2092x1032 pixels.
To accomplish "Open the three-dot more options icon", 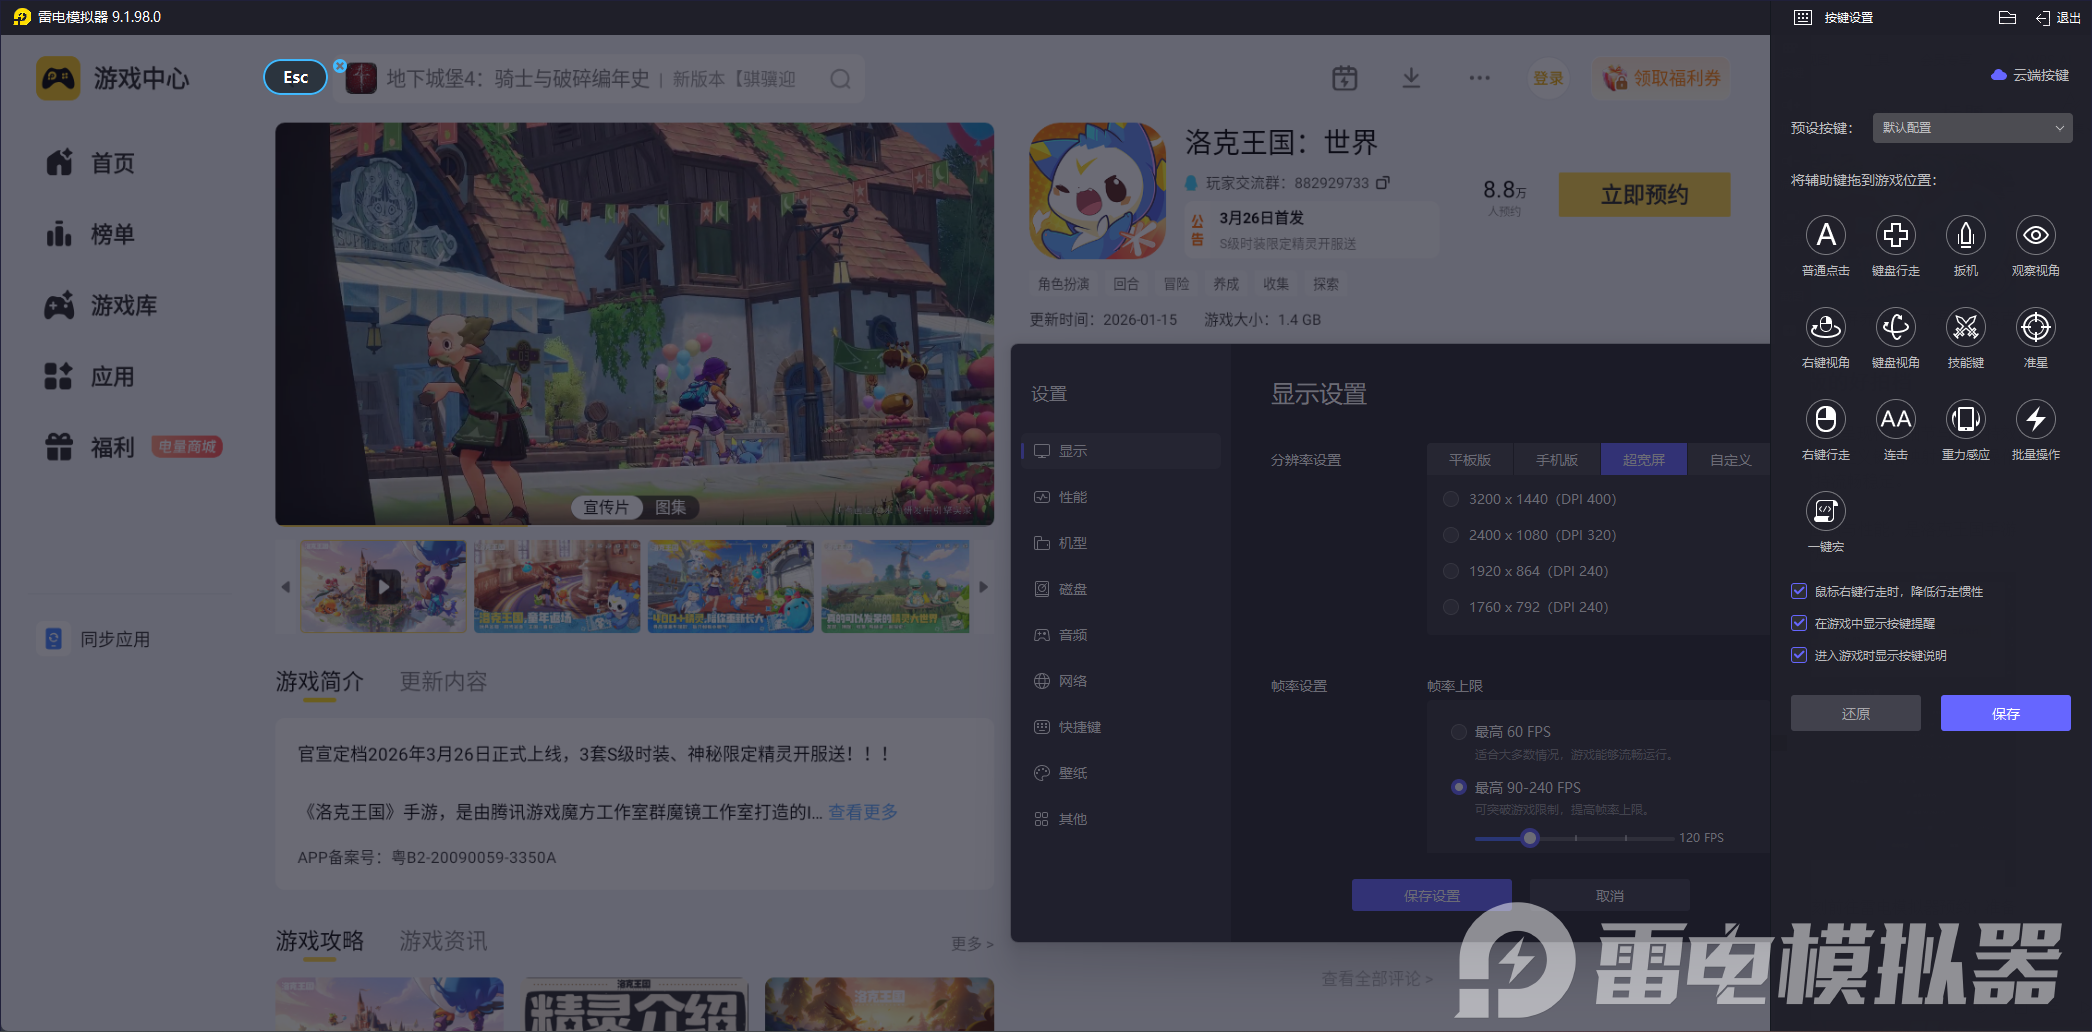I will [1479, 78].
